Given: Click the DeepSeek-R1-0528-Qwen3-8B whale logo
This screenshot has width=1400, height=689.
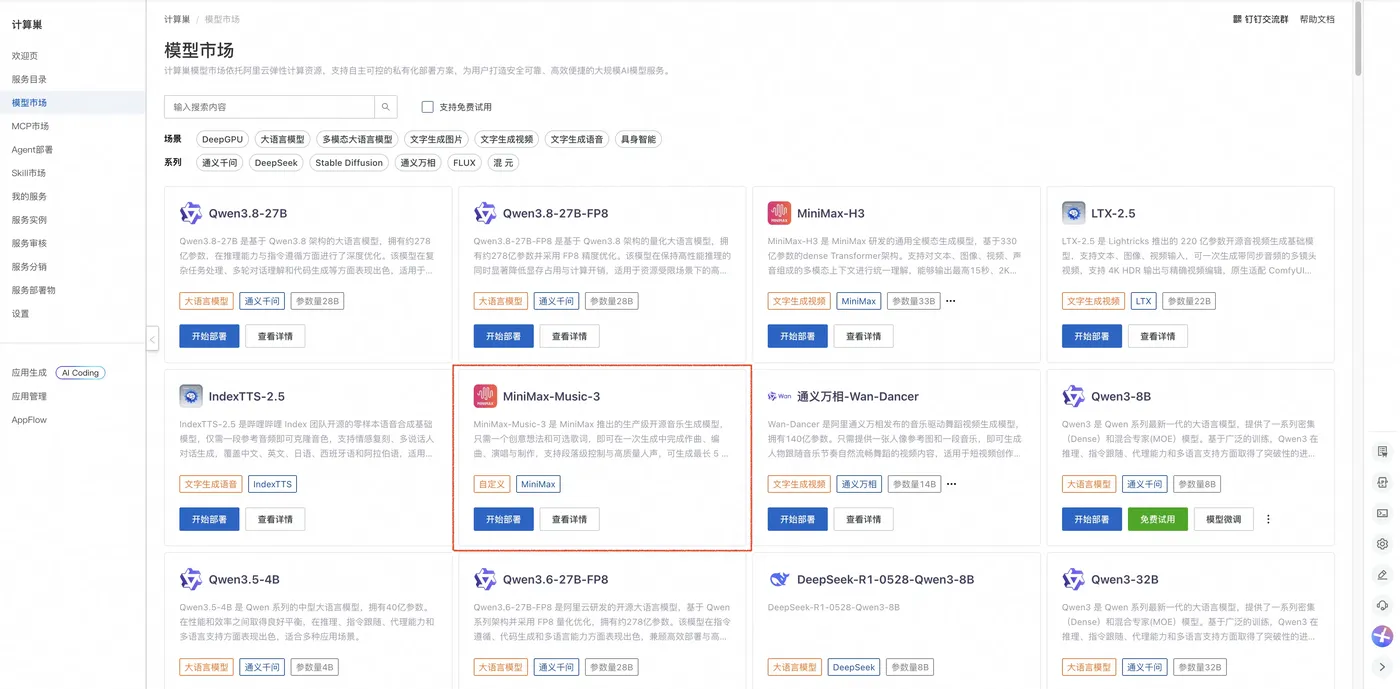Looking at the screenshot, I should [779, 579].
